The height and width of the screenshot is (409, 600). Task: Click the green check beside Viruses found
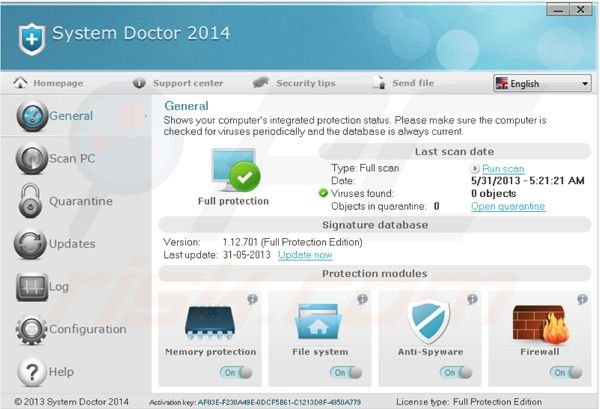tap(323, 193)
